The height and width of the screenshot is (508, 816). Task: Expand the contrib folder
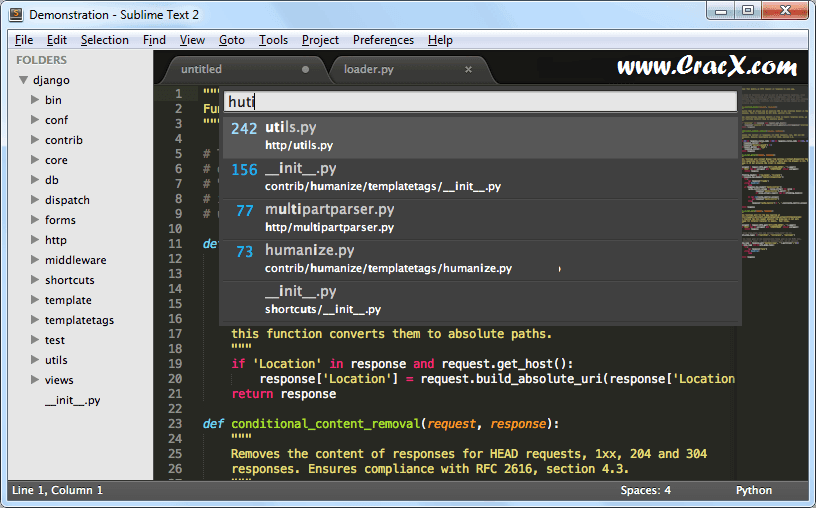point(34,140)
